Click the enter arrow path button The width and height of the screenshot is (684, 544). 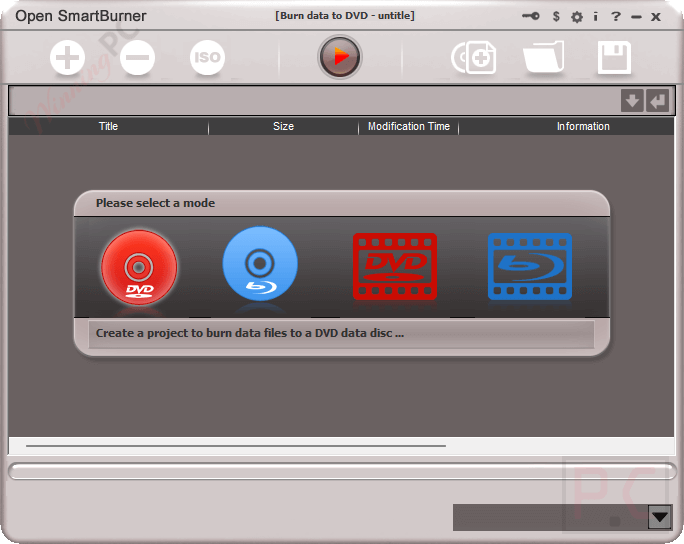click(x=657, y=101)
